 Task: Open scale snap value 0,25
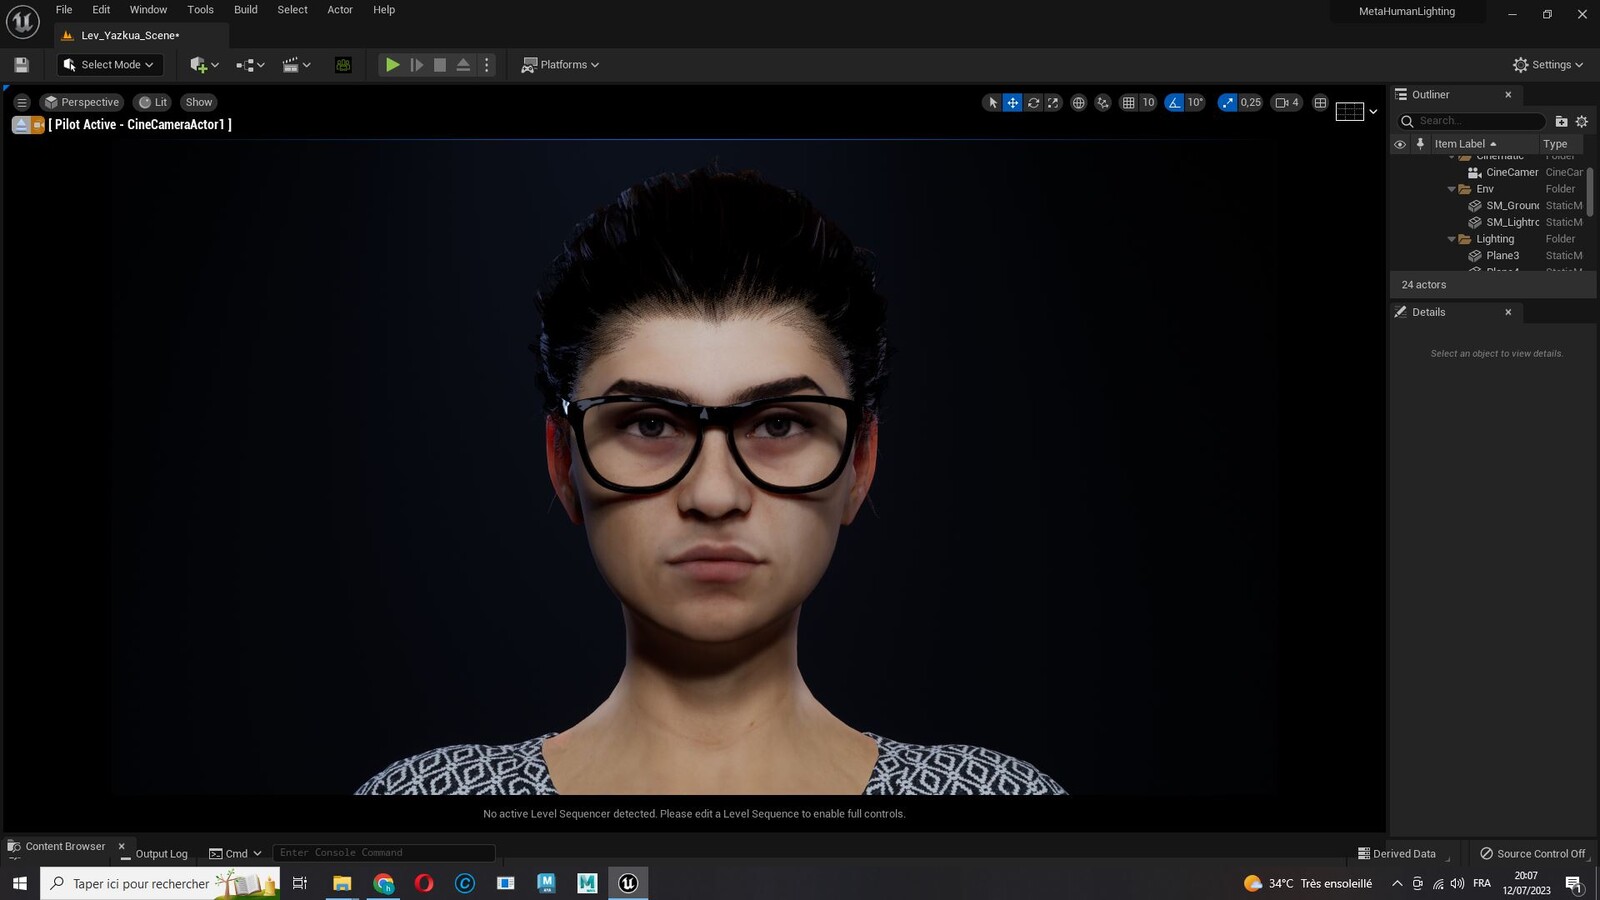point(1251,102)
